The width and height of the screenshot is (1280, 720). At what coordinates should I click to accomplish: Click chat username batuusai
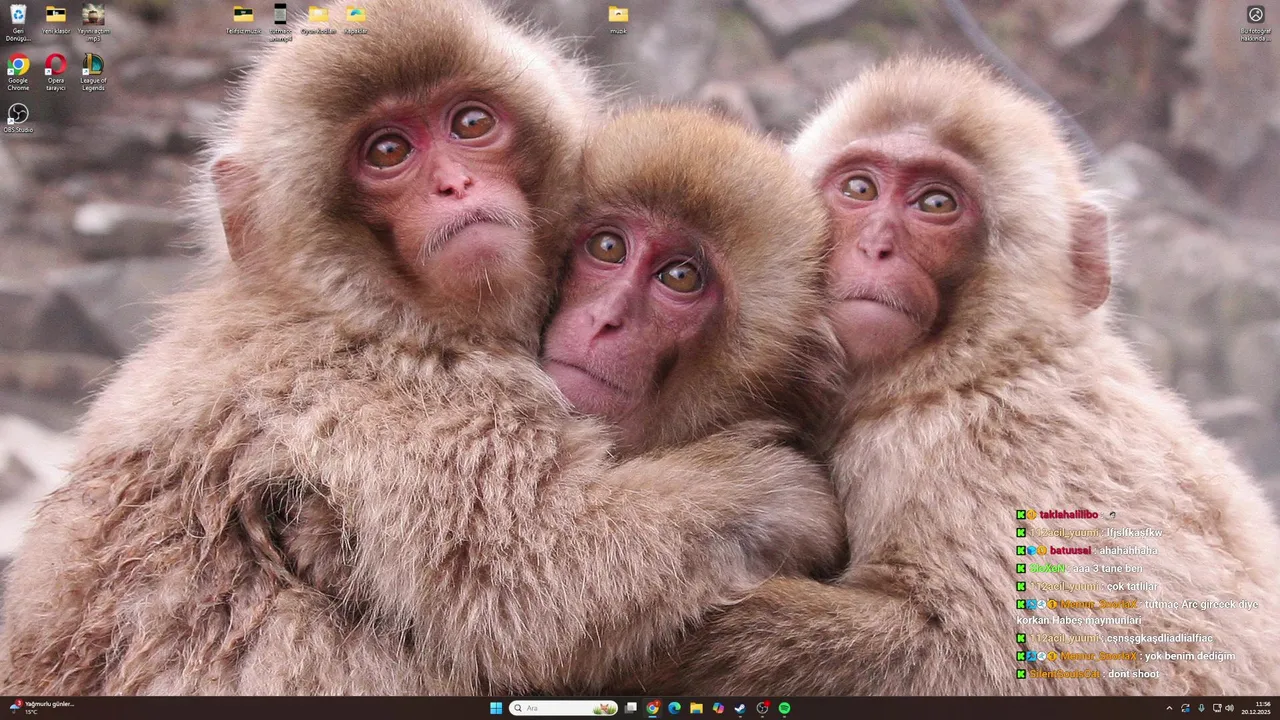click(x=1070, y=551)
